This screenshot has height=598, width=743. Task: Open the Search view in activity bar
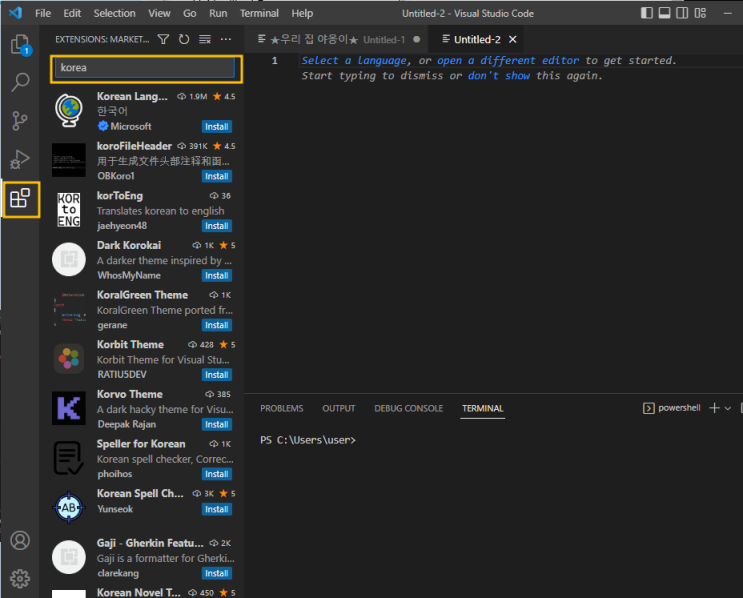pos(20,82)
